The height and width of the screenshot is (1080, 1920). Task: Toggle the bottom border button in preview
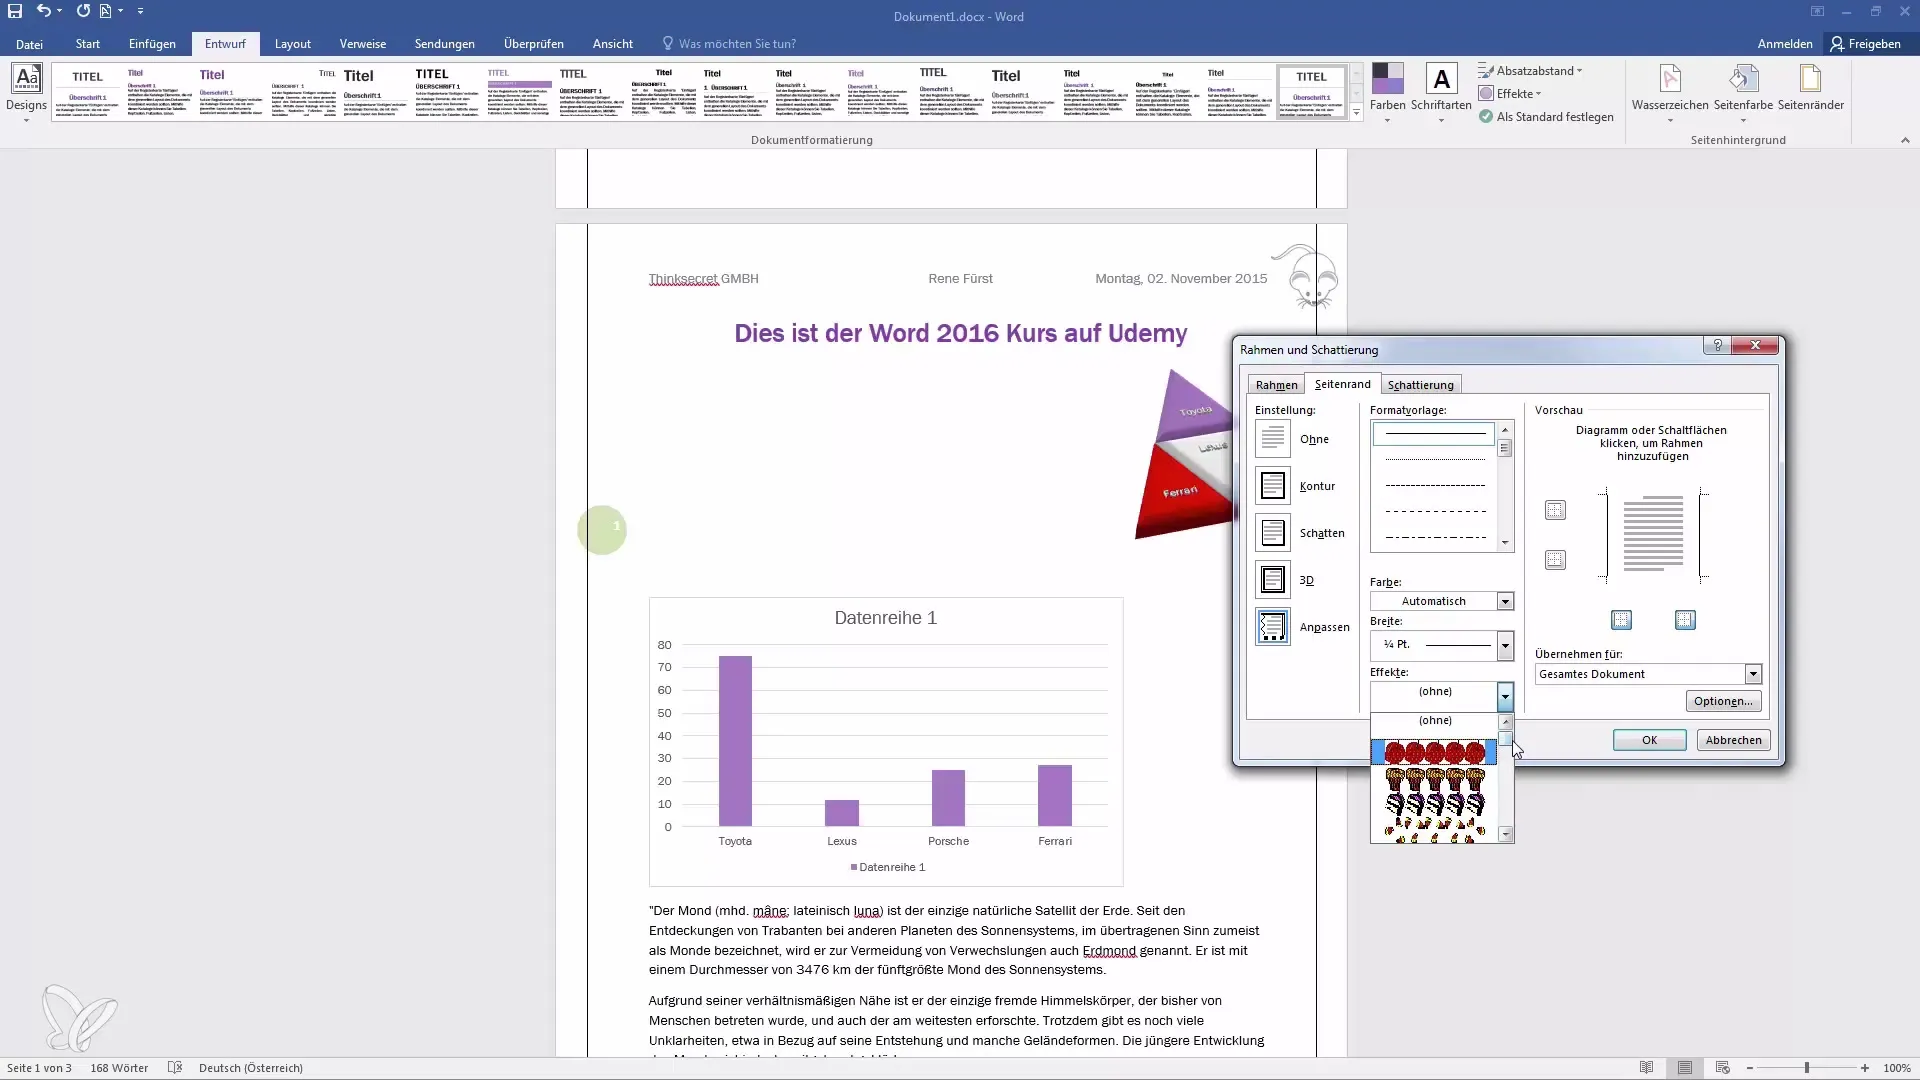pos(1555,560)
